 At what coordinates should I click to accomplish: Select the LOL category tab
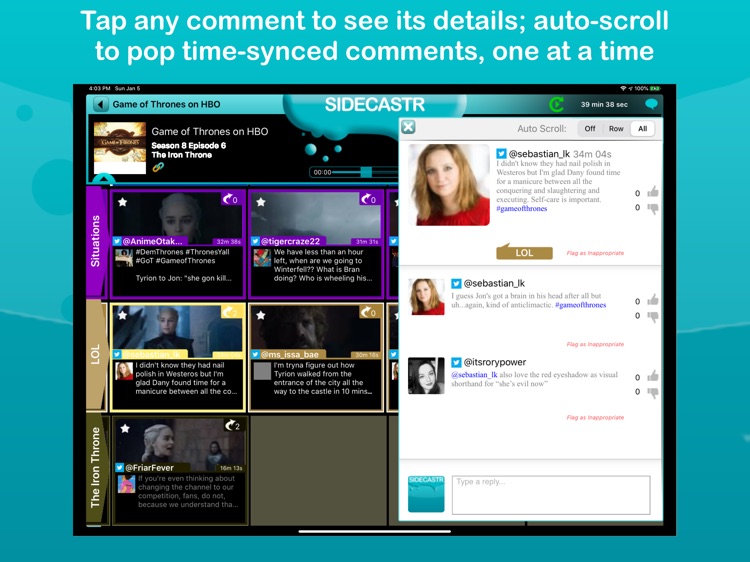point(96,355)
